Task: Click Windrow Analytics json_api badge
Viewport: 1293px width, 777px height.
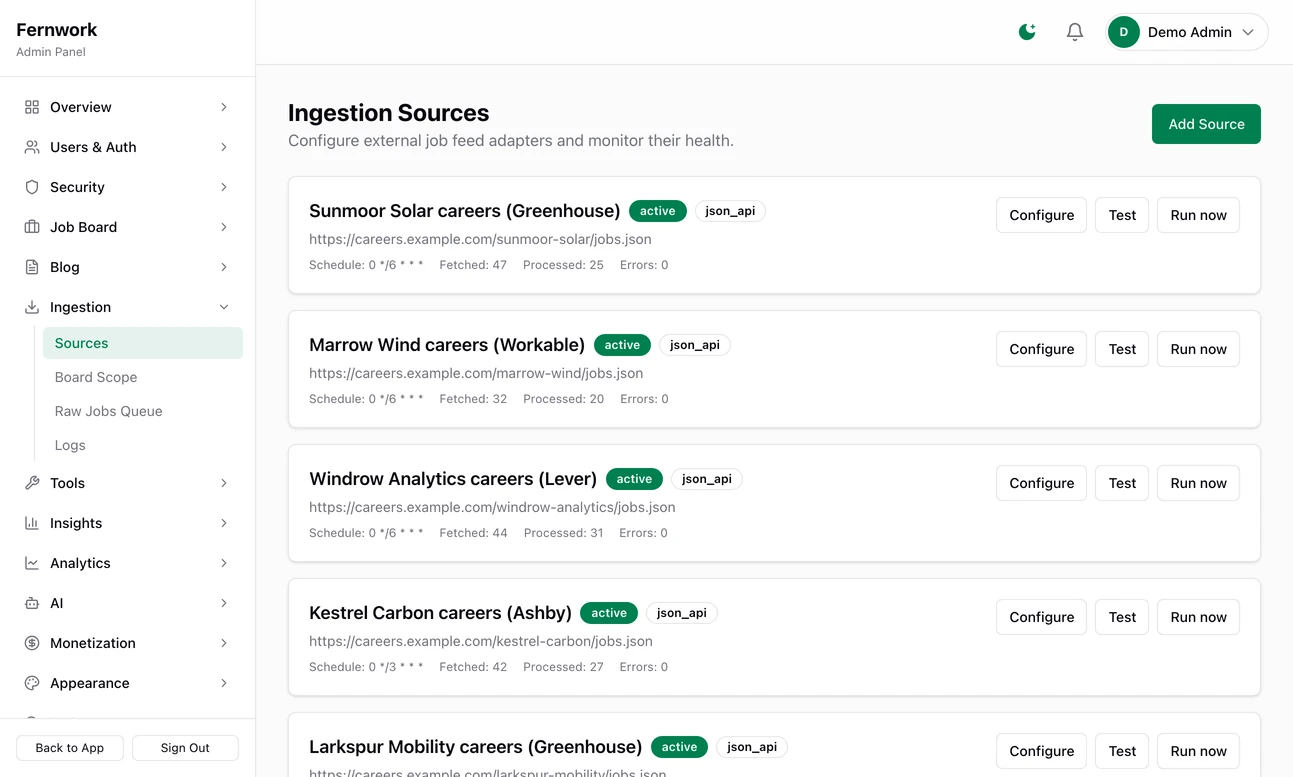Action: (x=707, y=479)
